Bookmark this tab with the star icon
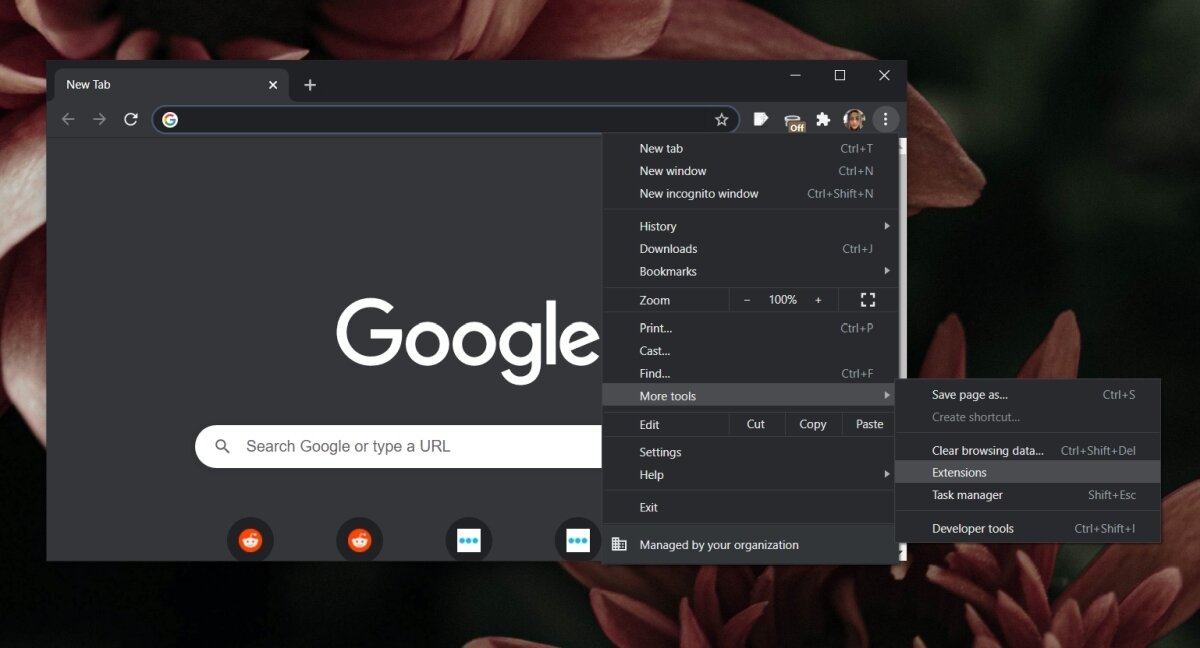 coord(721,120)
